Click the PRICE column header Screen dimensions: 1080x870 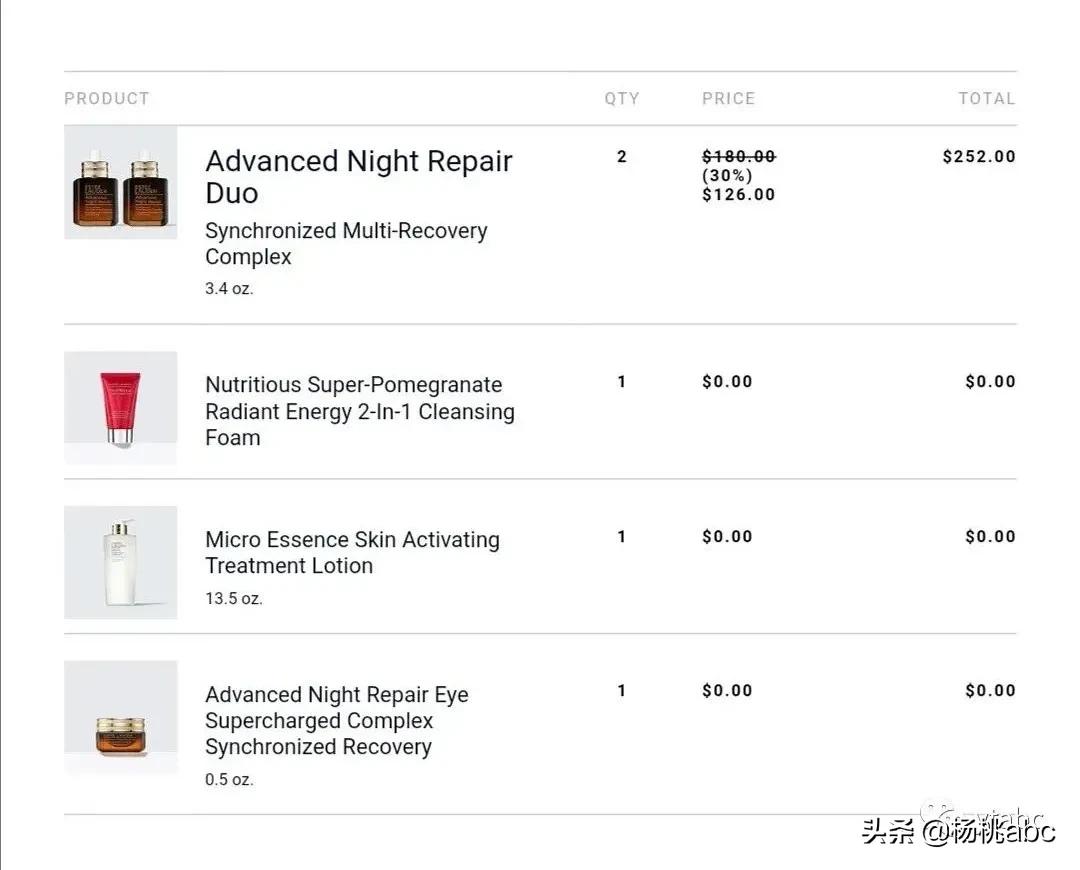pyautogui.click(x=728, y=98)
